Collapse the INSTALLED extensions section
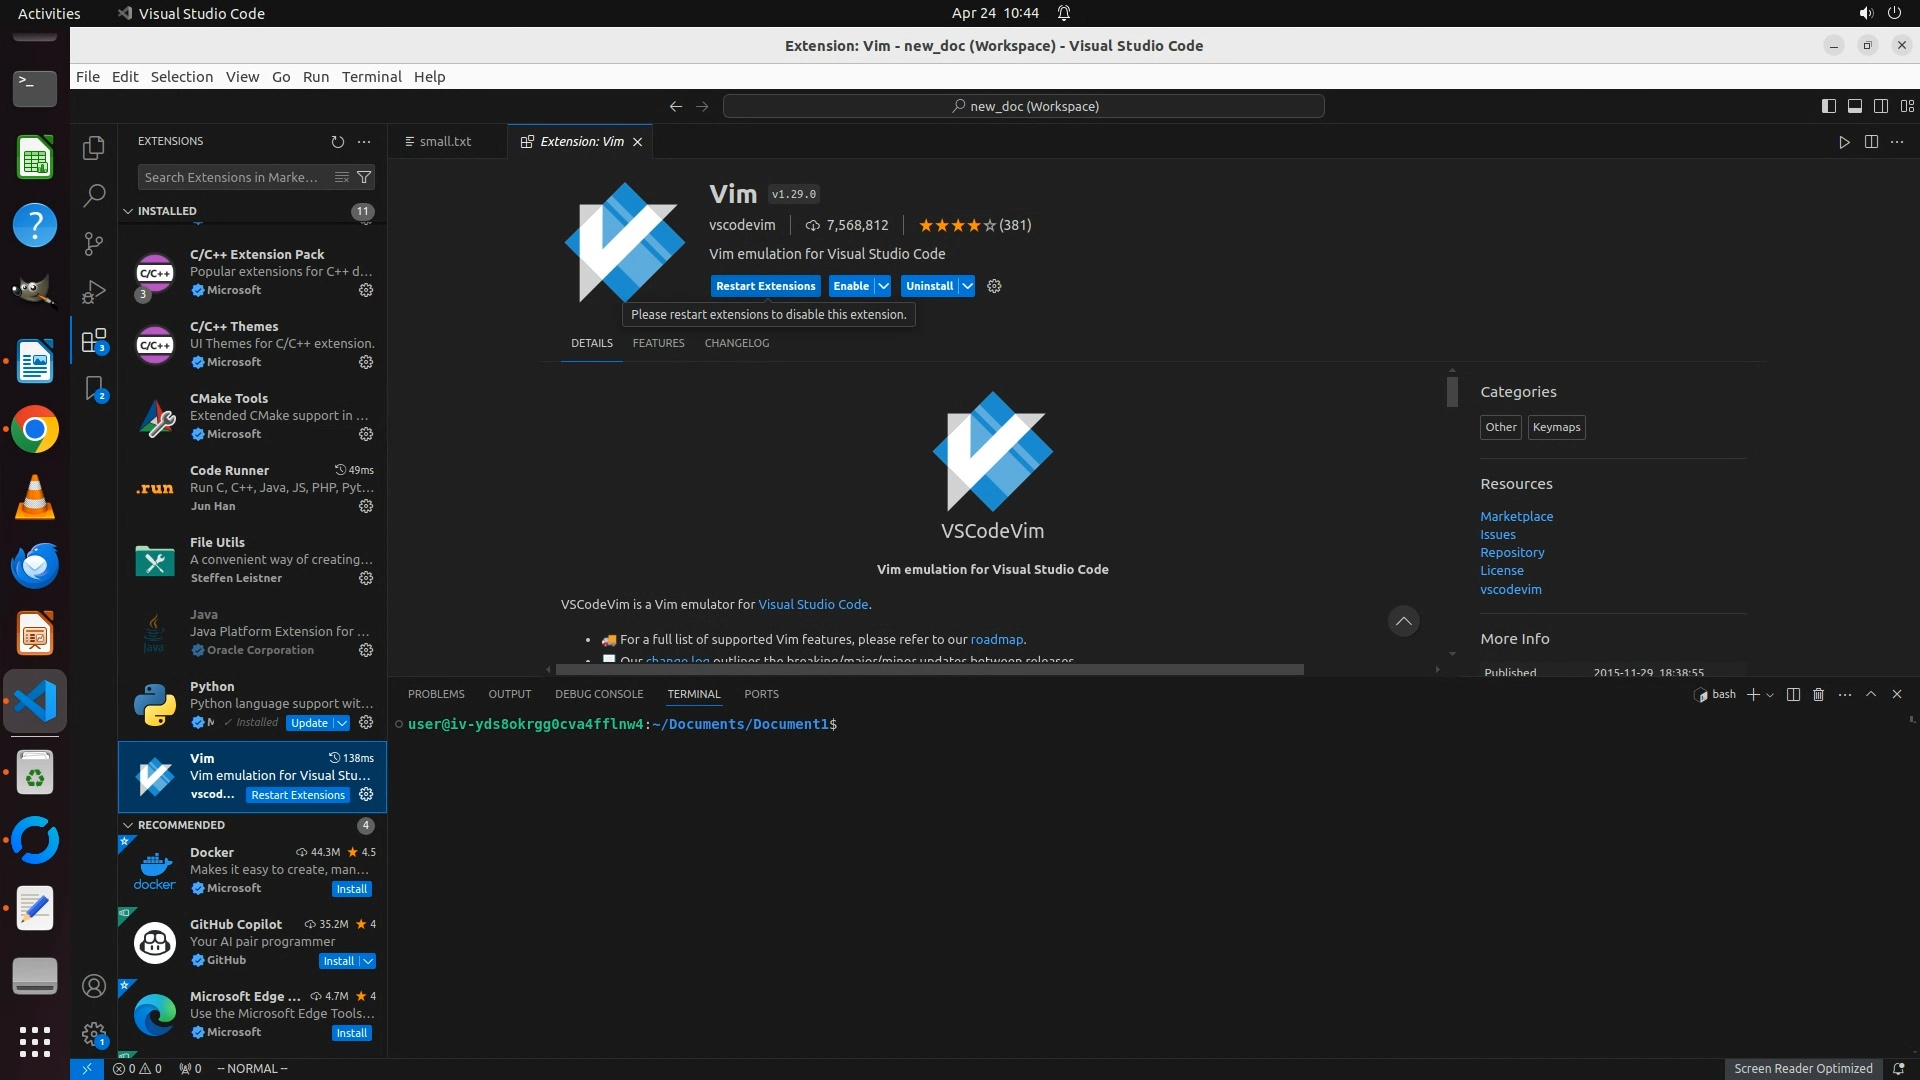Viewport: 1920px width, 1080px height. pos(128,211)
